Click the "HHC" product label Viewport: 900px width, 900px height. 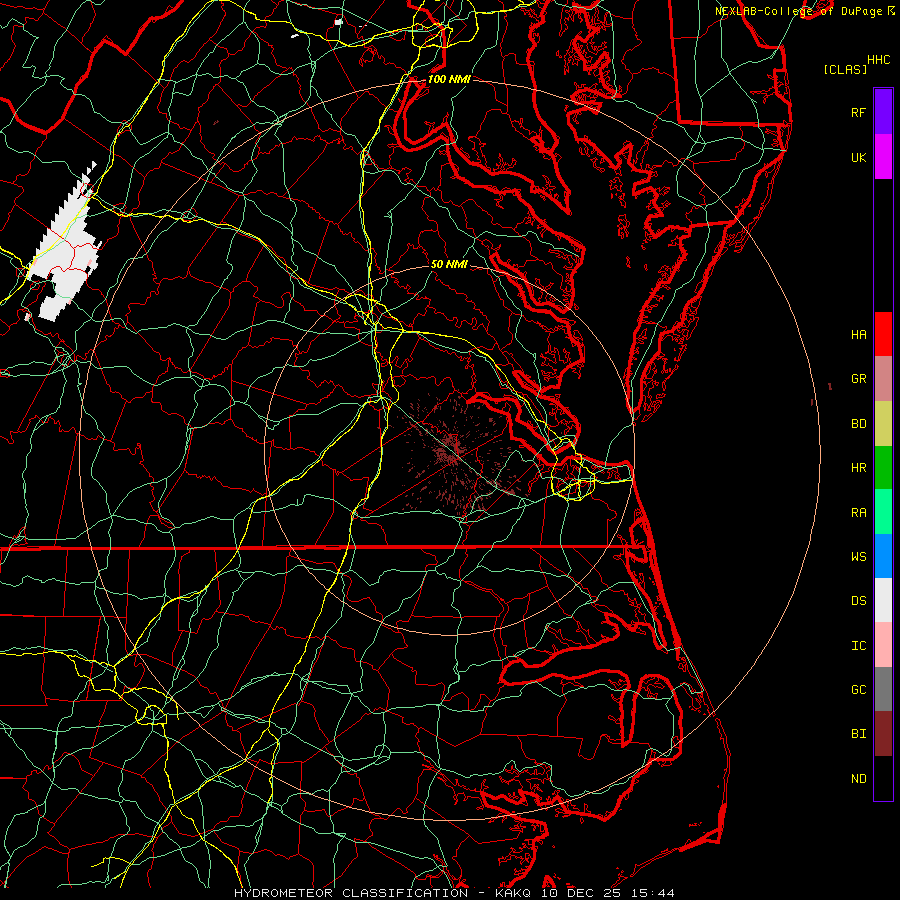[x=878, y=60]
